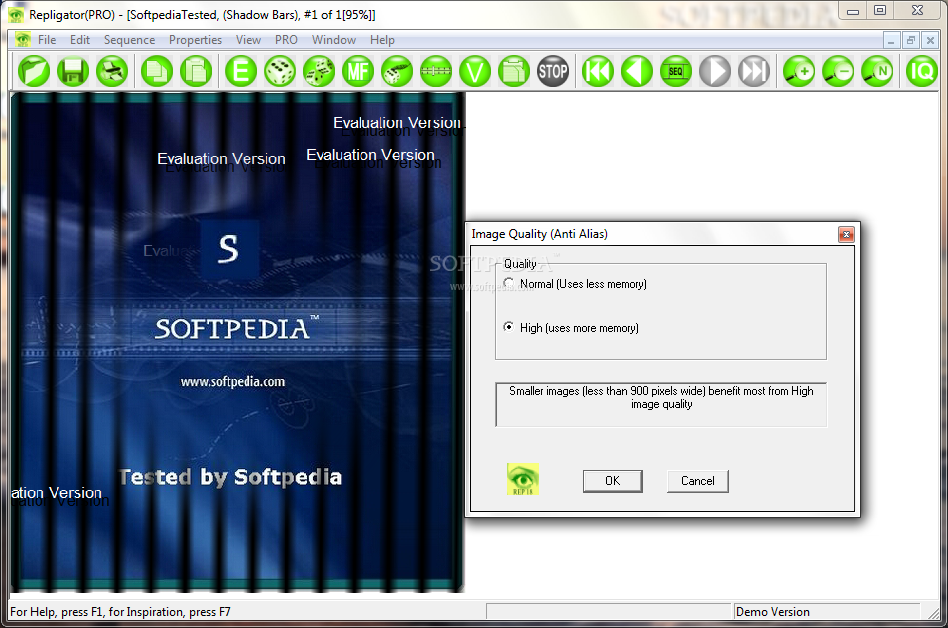Click the green Open folder toolbar icon
Viewport: 948px width, 628px height.
point(34,71)
